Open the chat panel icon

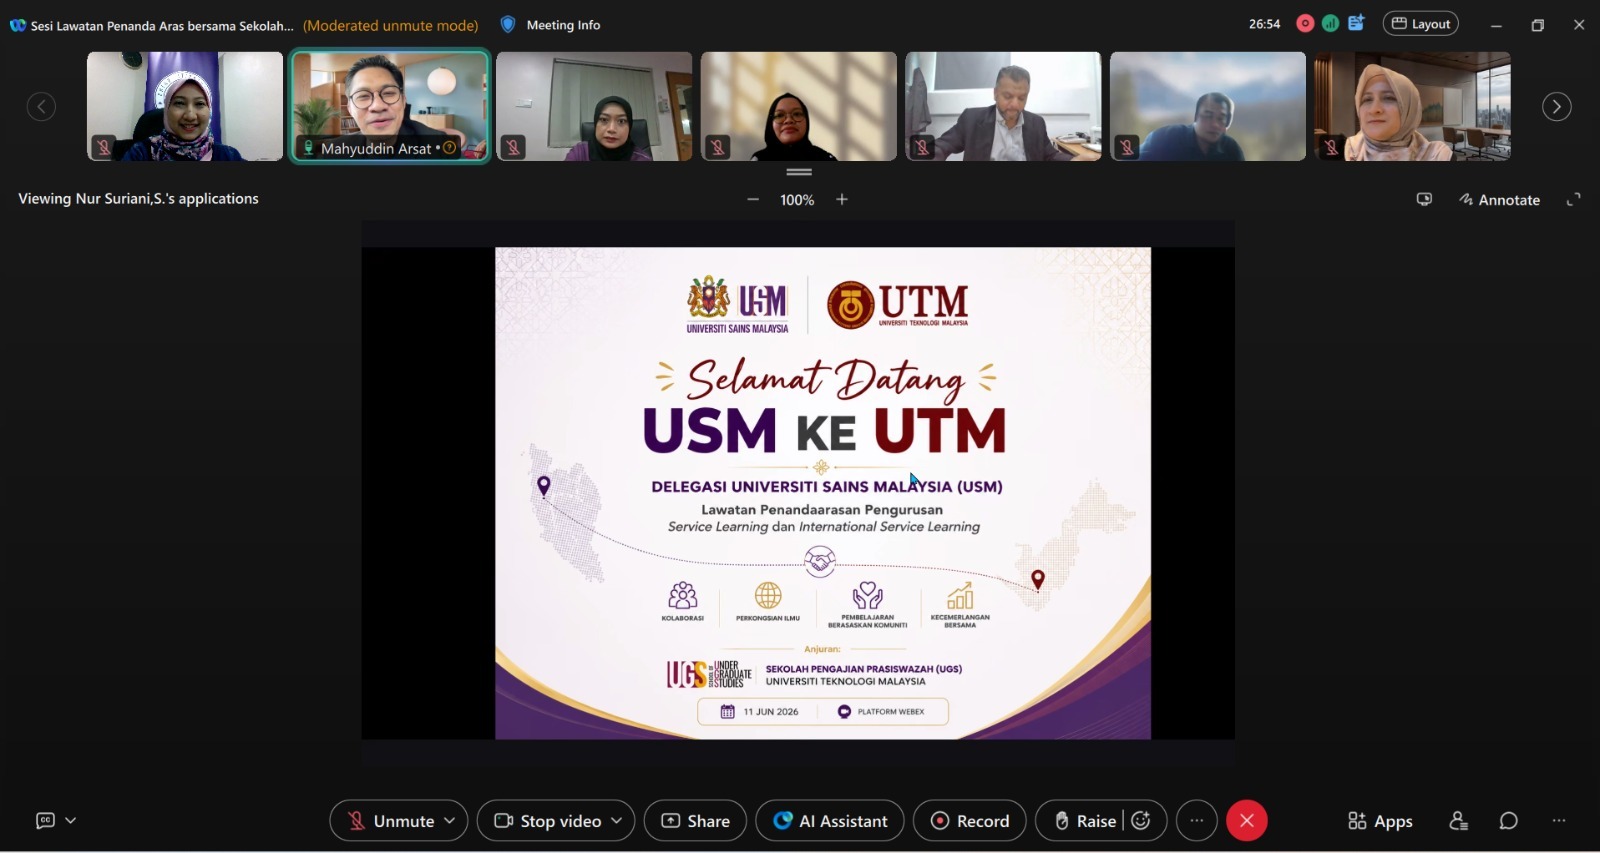pyautogui.click(x=1508, y=821)
